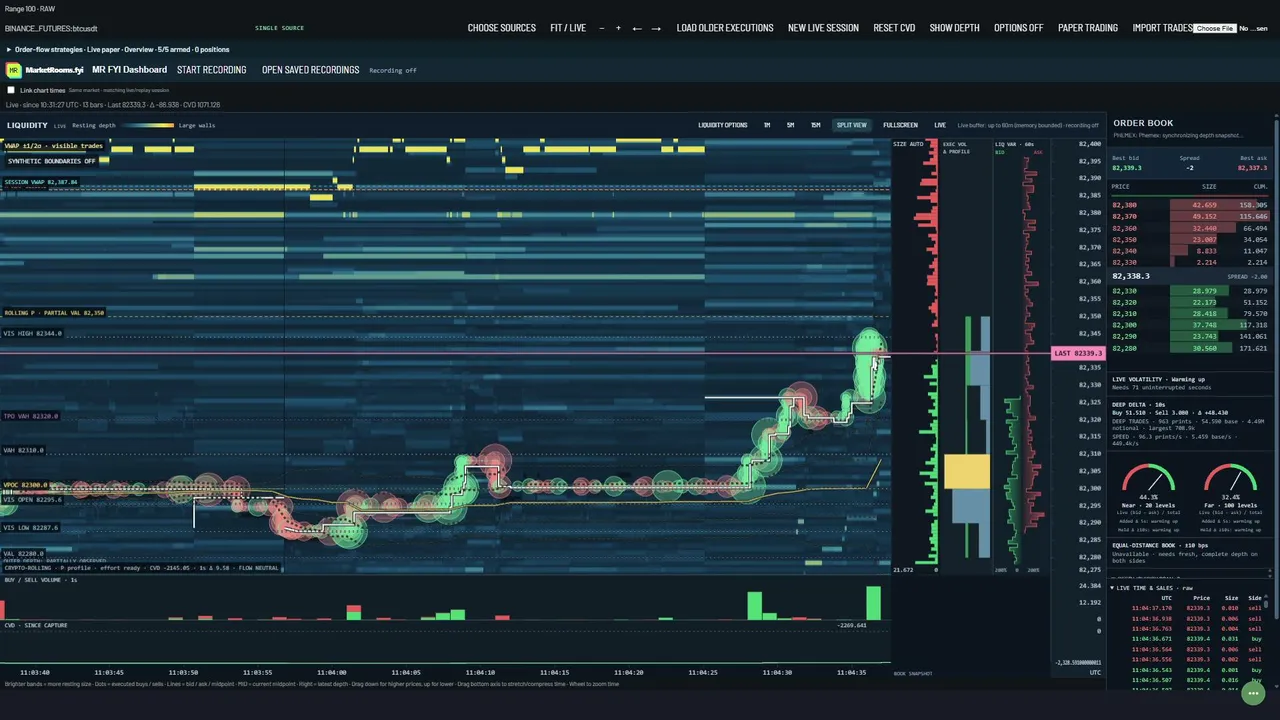The height and width of the screenshot is (720, 1280).
Task: Zoom in with the plus button
Action: pos(618,28)
